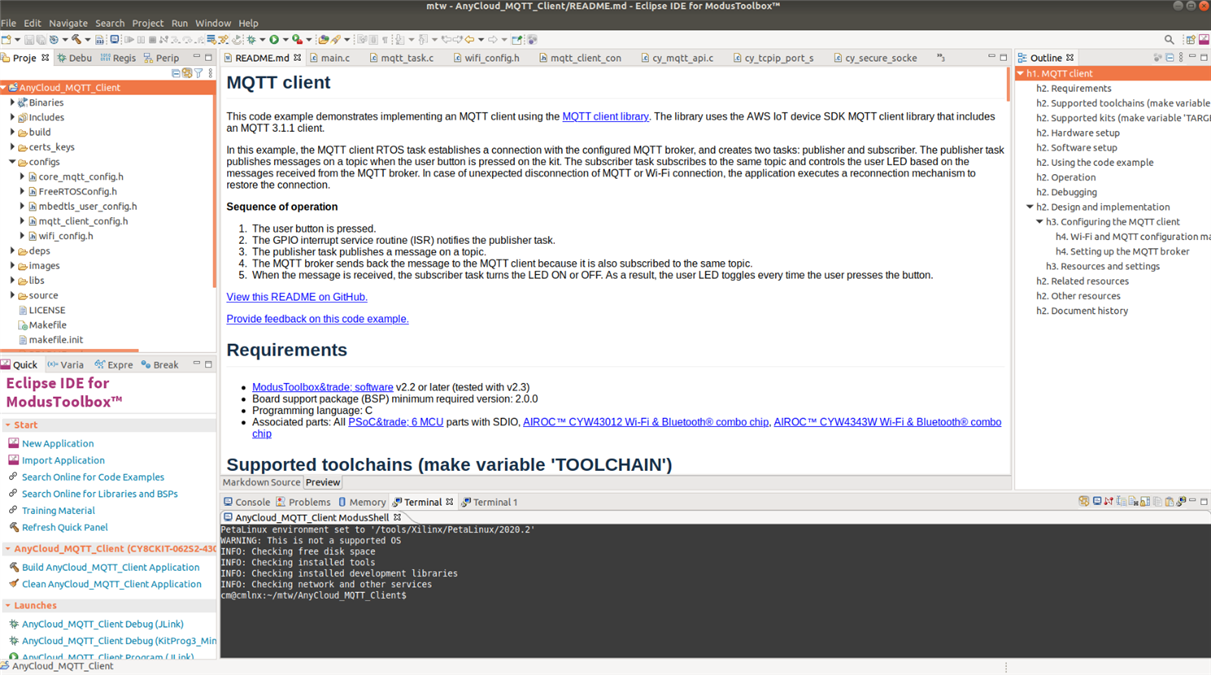
Task: Click the Build hammer toolbar icon
Action: coord(76,40)
